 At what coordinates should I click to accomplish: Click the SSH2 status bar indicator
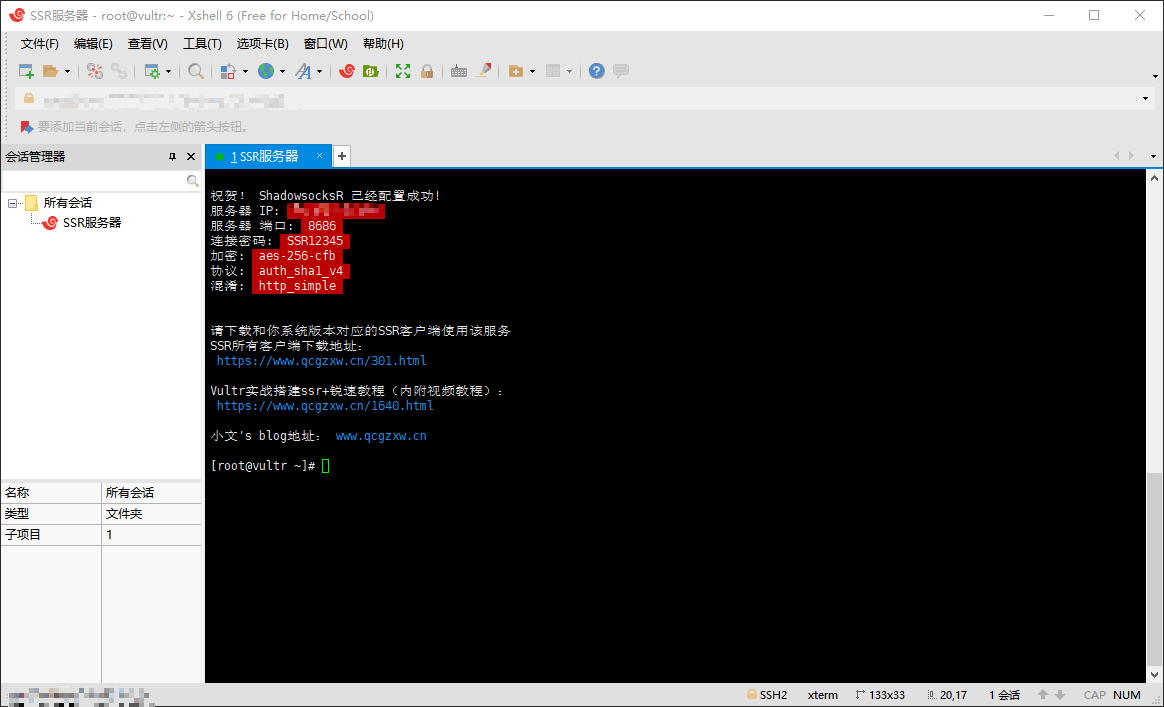[x=767, y=695]
